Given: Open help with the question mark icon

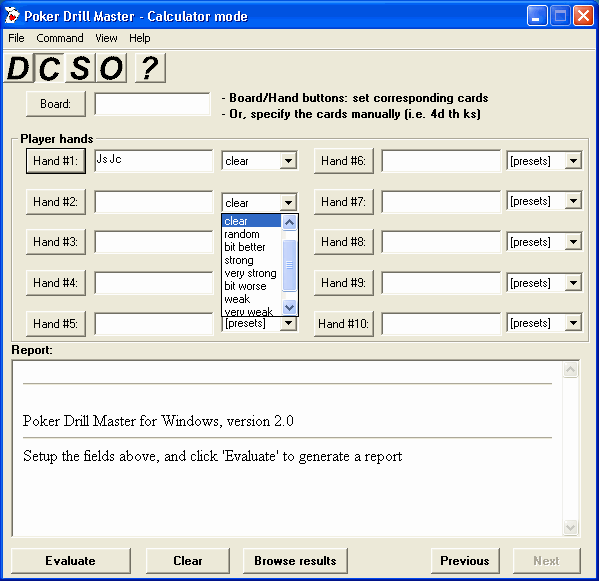Looking at the screenshot, I should tap(150, 68).
